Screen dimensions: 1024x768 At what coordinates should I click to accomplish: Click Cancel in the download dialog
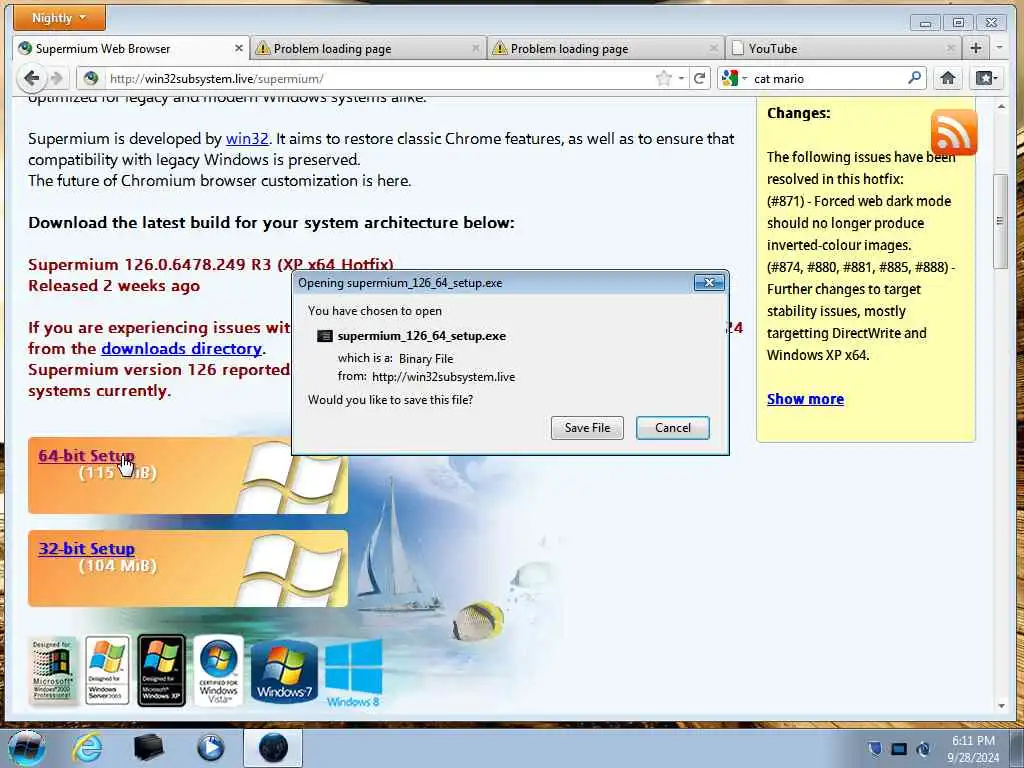tap(673, 428)
